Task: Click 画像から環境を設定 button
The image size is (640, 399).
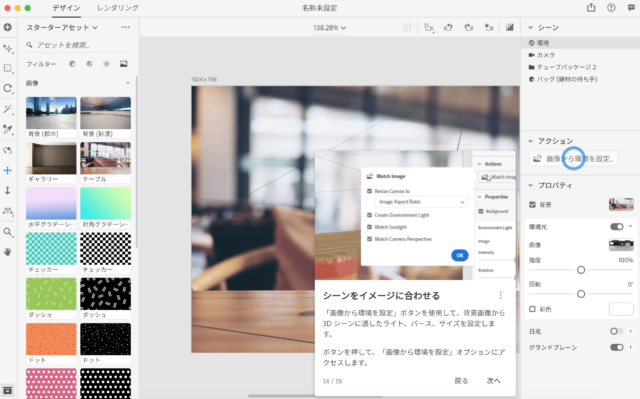Action: tap(573, 158)
